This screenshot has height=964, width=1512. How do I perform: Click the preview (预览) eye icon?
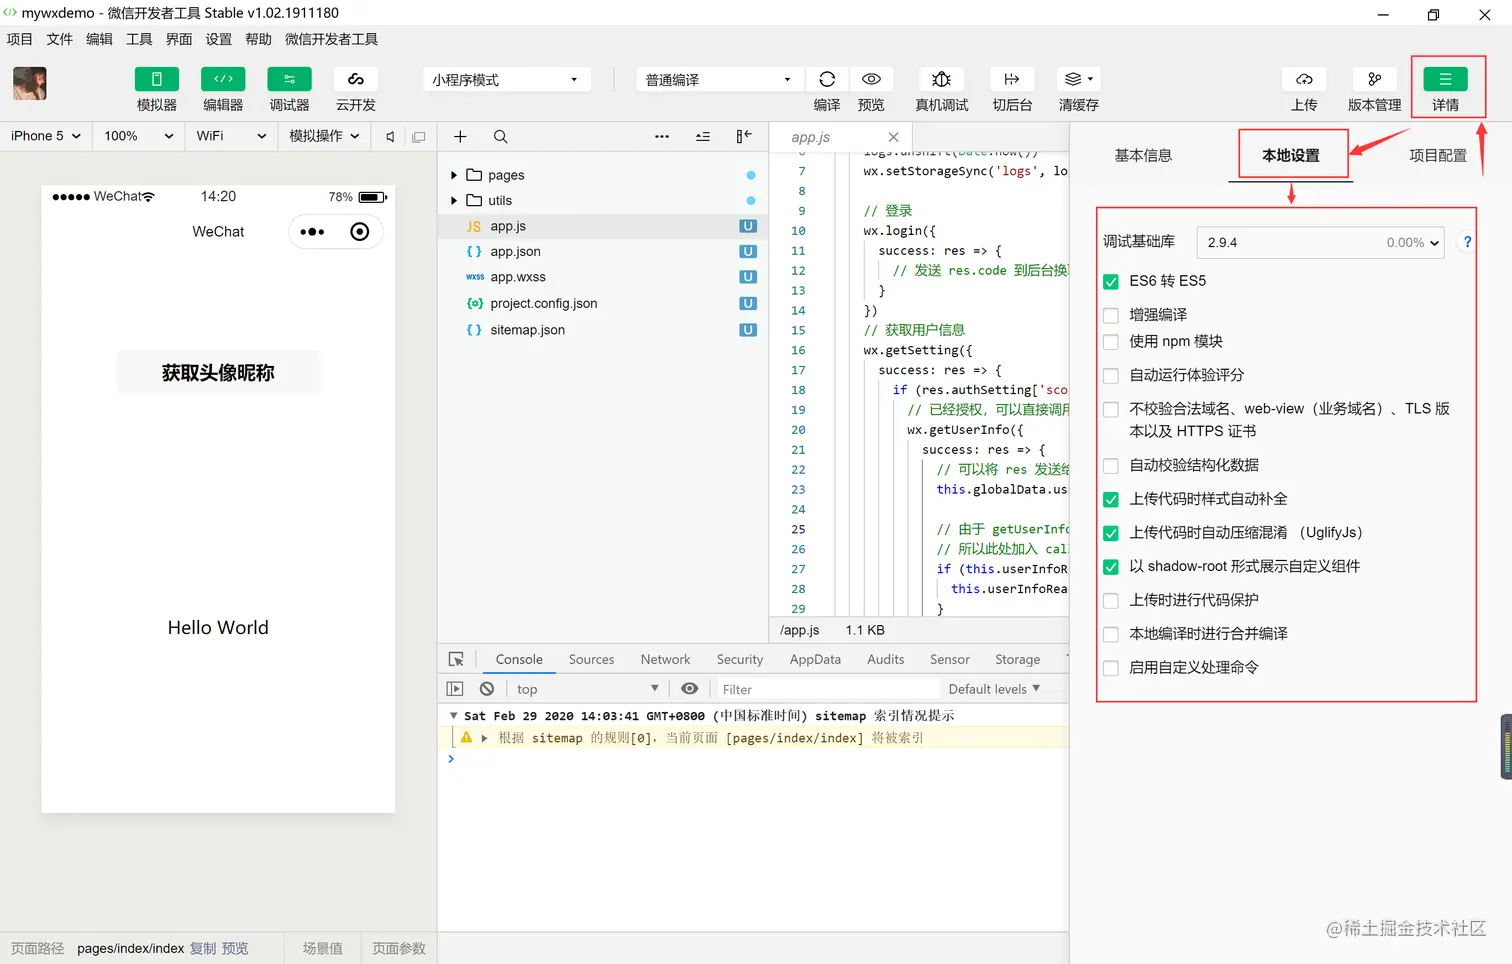pyautogui.click(x=871, y=79)
